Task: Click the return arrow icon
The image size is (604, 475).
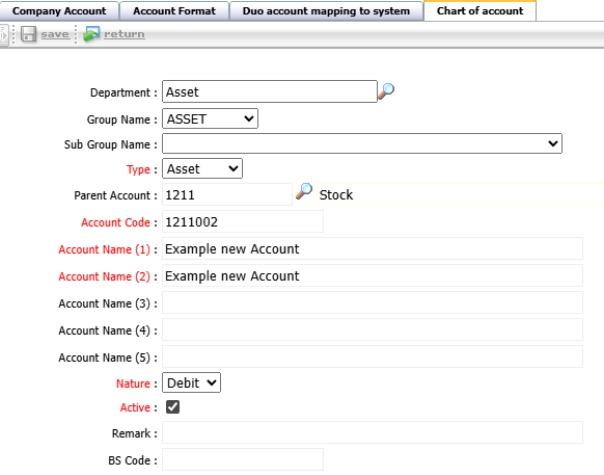Action: coord(92,35)
